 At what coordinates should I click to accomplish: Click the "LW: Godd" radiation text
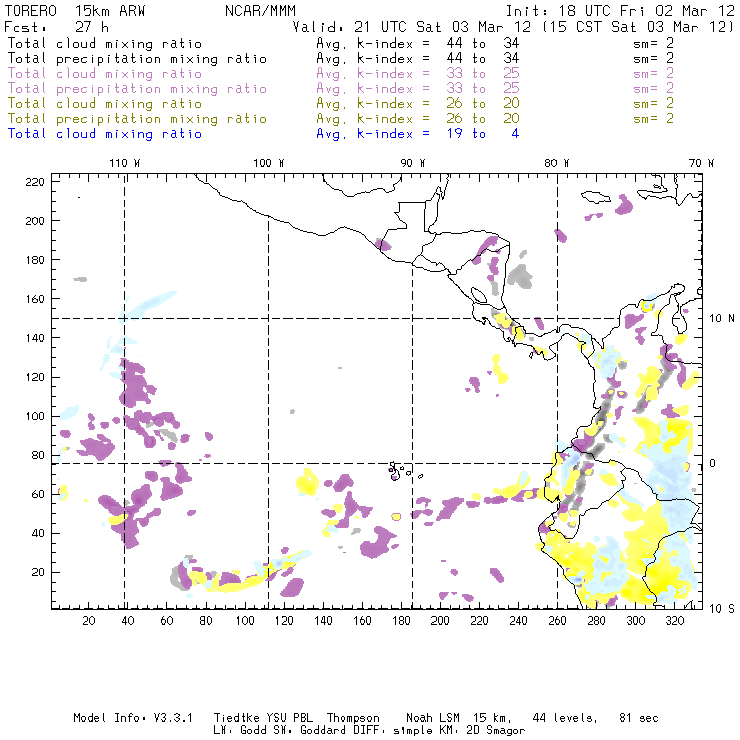pyautogui.click(x=240, y=731)
